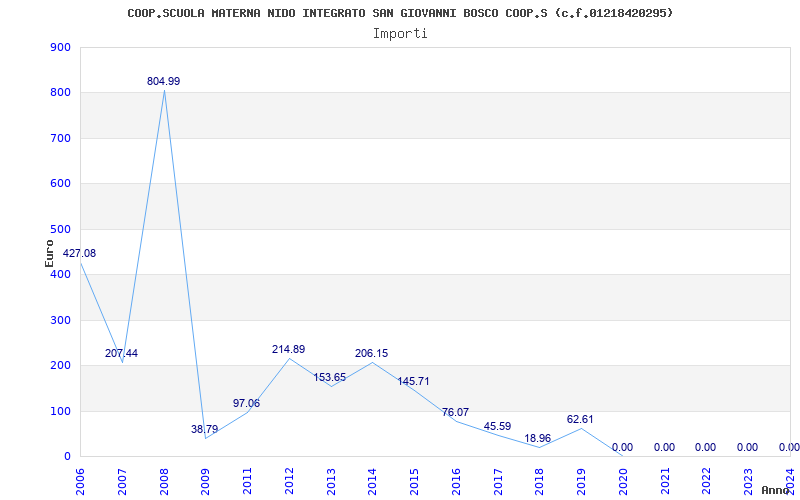Click the 800 y-axis tick label
This screenshot has width=800, height=500.
(x=61, y=92)
